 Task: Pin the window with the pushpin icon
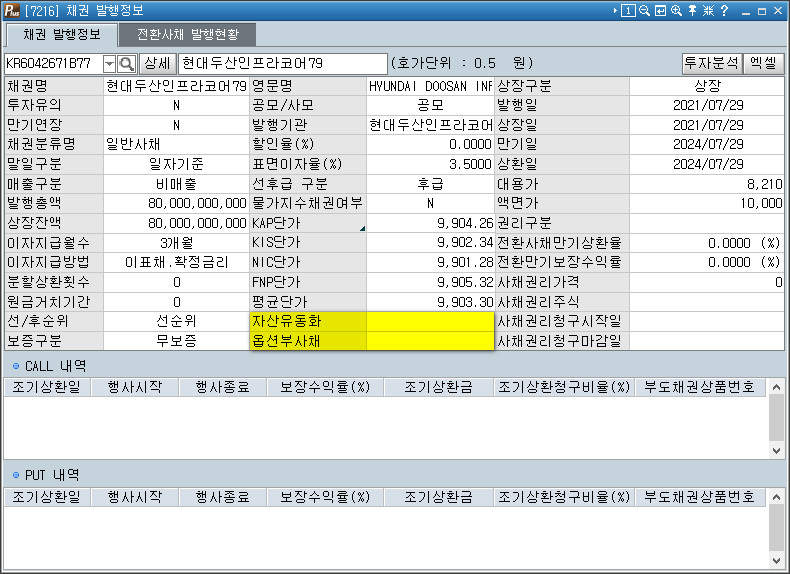[692, 11]
